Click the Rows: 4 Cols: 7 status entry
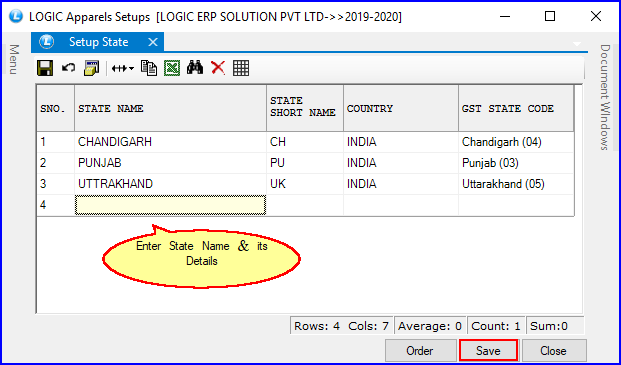Screen dimensions: 621x365 coord(341,326)
